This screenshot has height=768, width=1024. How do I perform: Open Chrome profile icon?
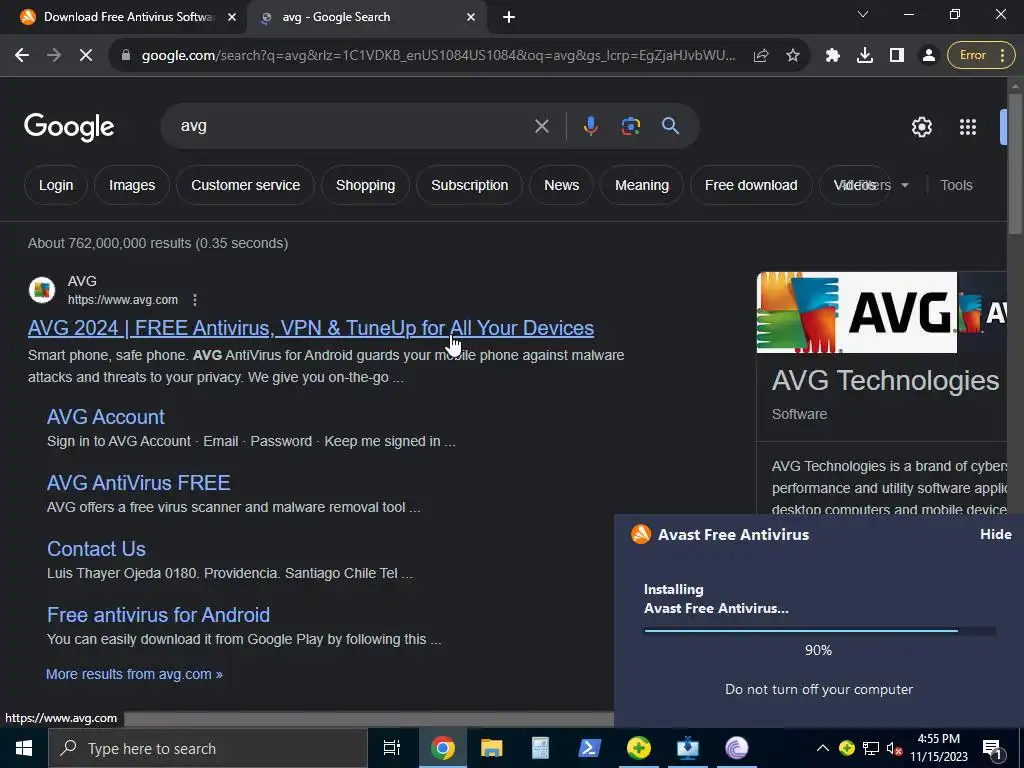(x=928, y=56)
